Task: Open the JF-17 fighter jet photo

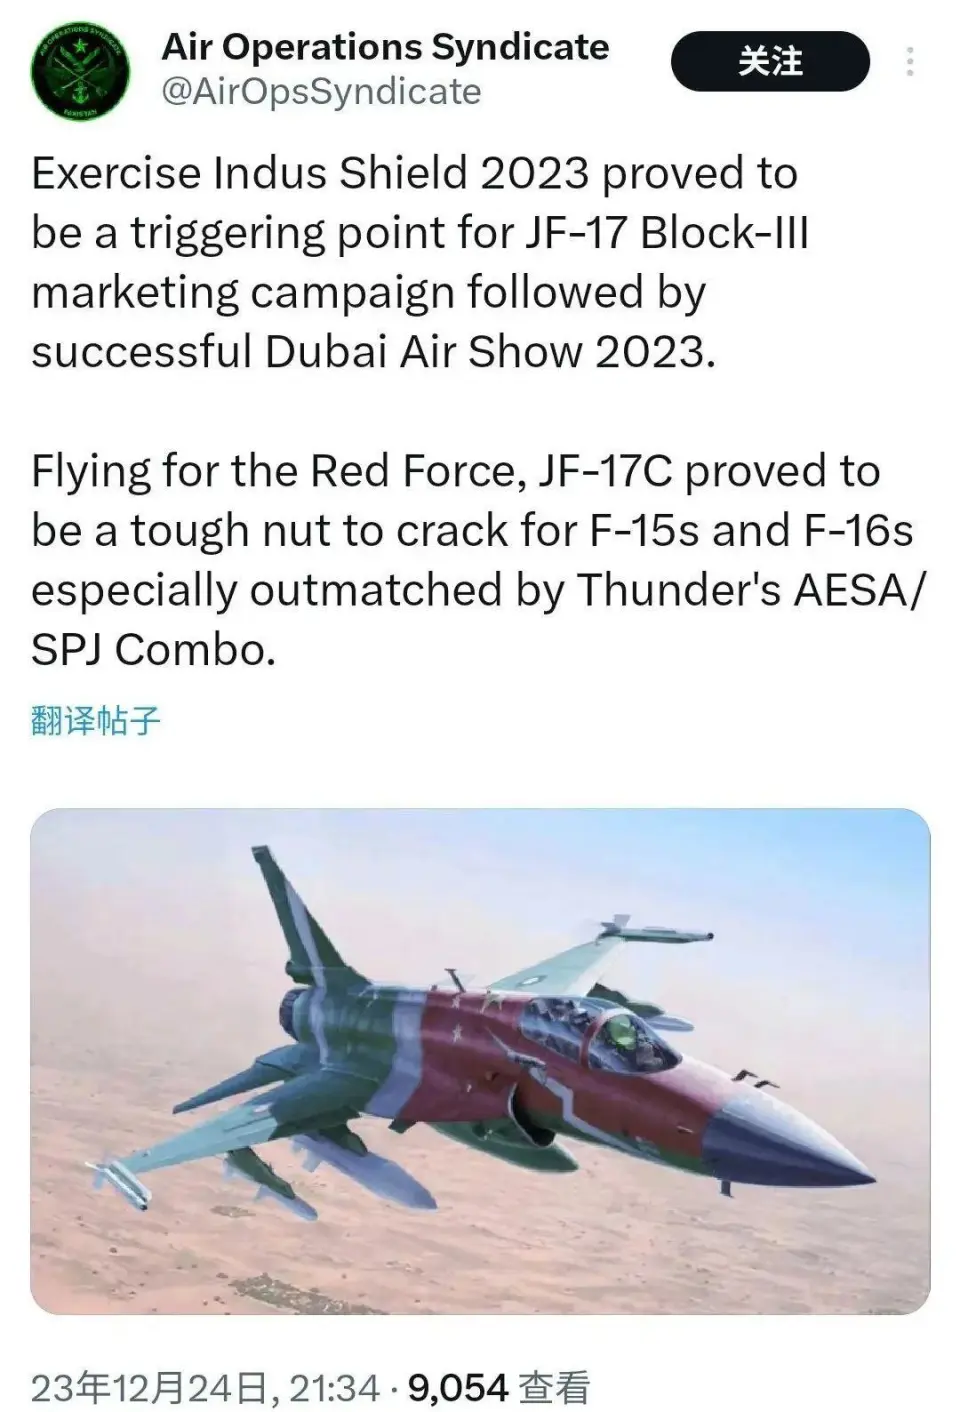Action: (x=480, y=1060)
